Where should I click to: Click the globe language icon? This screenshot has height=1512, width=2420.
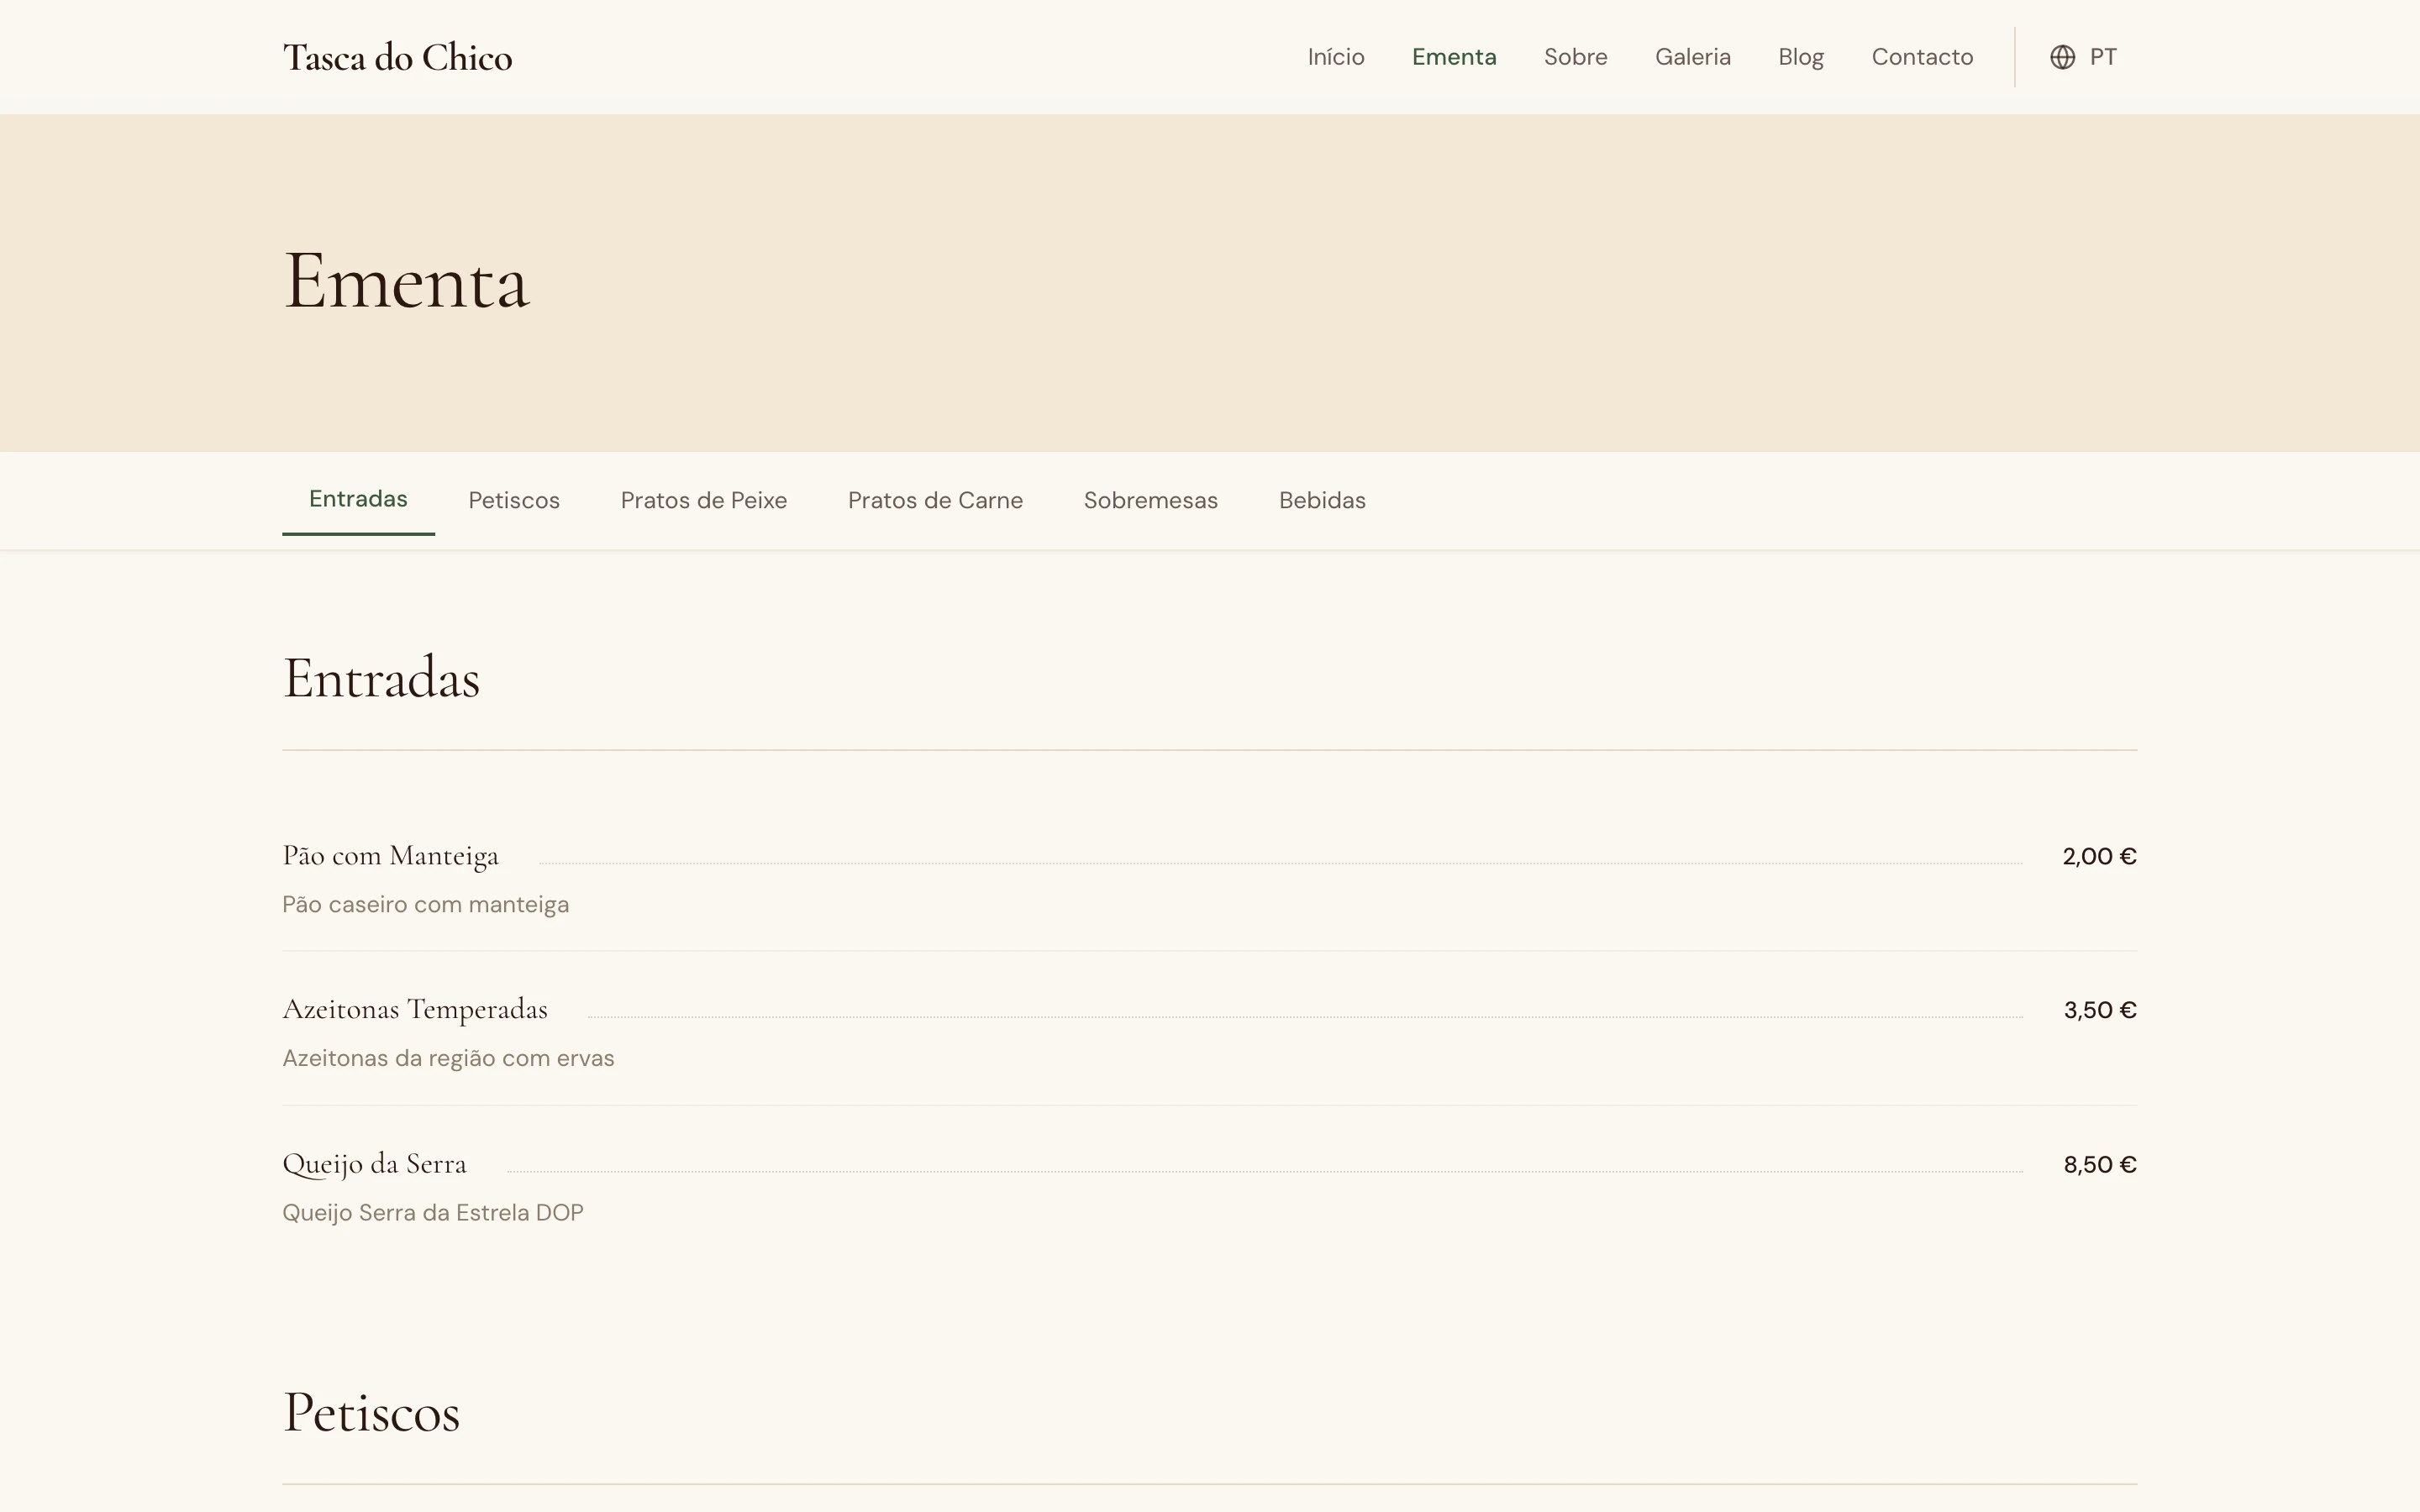(x=2063, y=56)
